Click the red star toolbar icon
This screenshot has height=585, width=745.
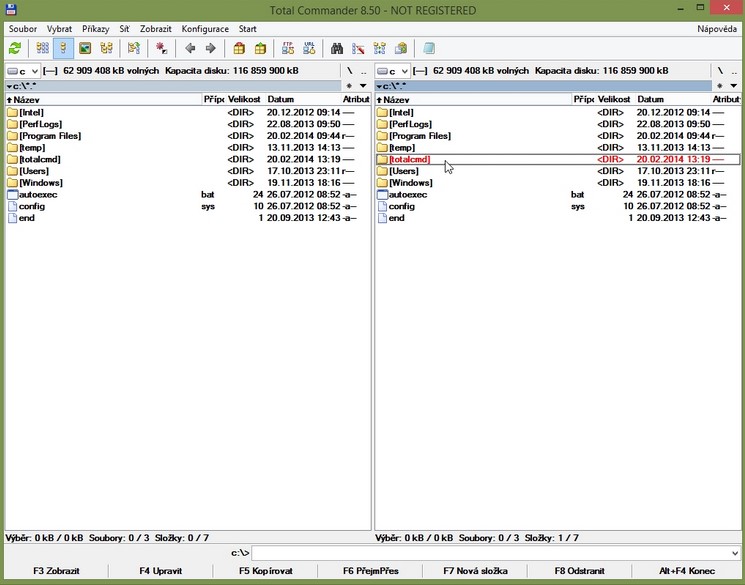tap(162, 48)
